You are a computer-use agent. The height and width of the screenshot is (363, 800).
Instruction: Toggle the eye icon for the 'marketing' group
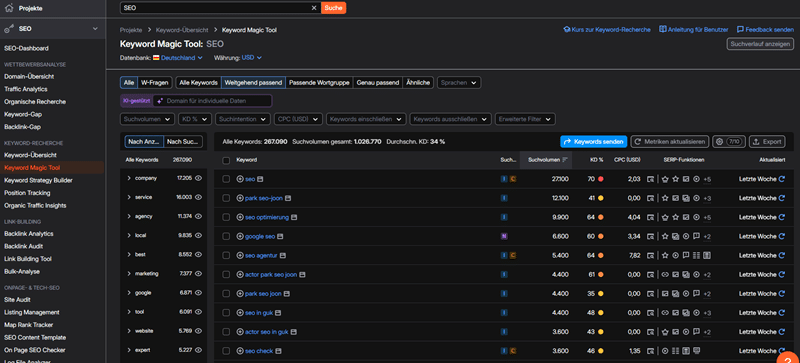point(198,274)
